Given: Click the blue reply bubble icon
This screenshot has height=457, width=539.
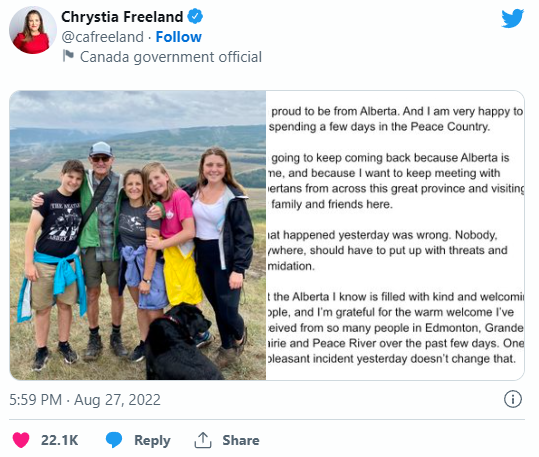Looking at the screenshot, I should point(114,440).
